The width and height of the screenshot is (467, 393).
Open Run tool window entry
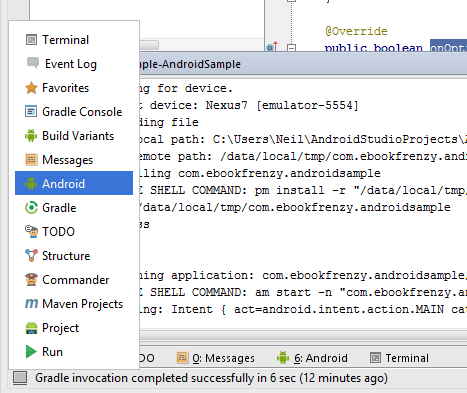coord(74,352)
